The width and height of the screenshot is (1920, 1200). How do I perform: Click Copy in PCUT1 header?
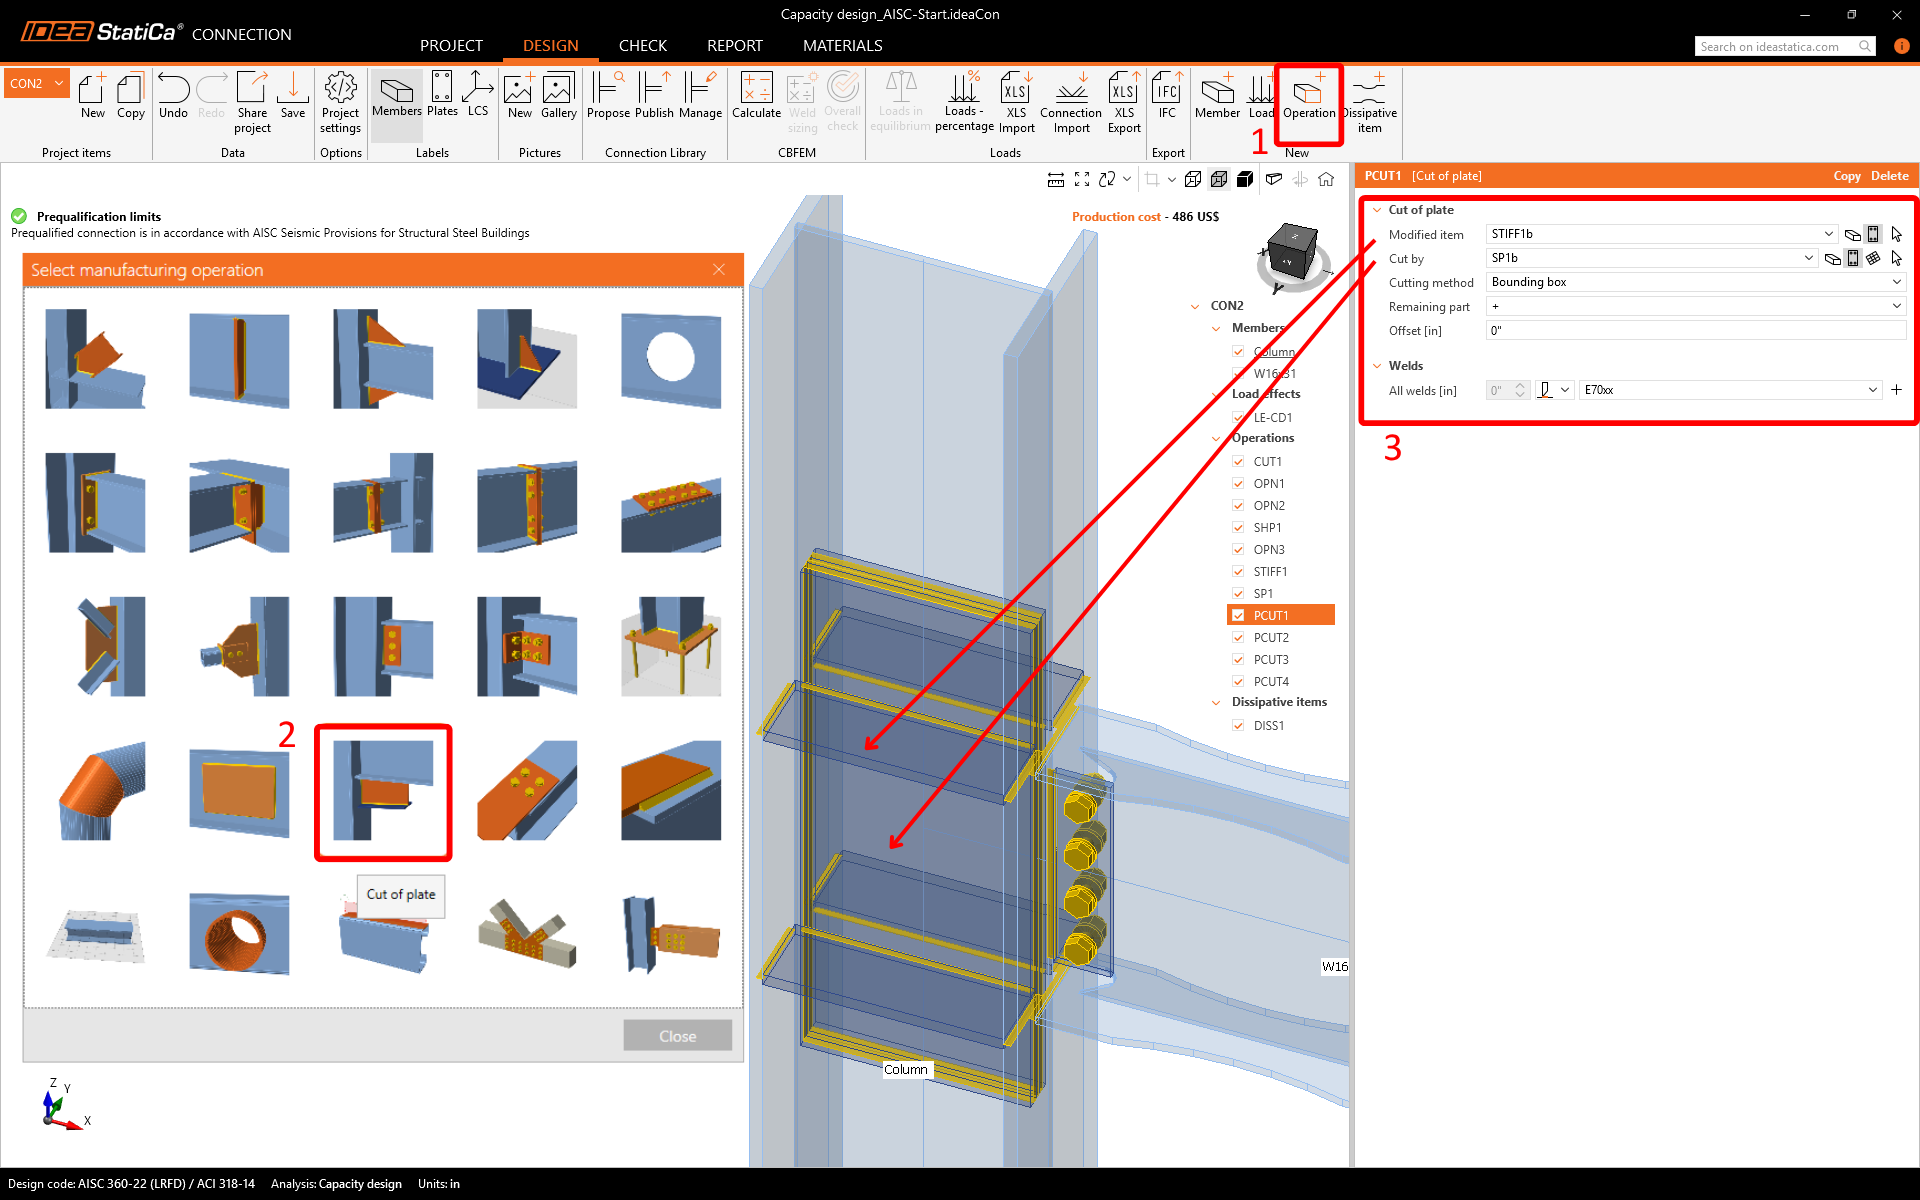point(1847,176)
